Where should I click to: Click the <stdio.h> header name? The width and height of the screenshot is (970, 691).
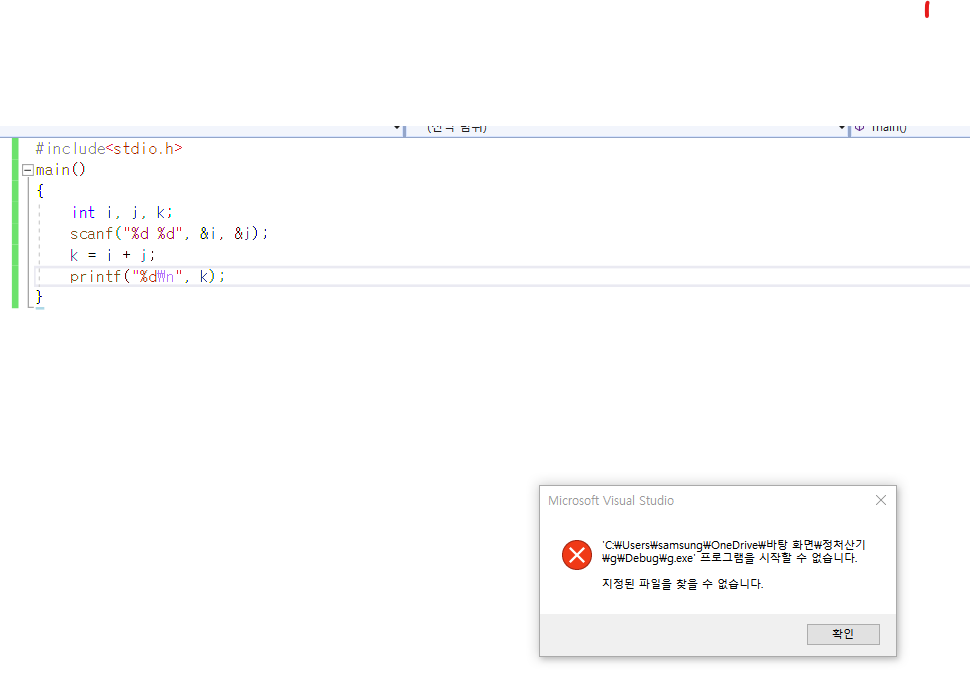click(144, 148)
